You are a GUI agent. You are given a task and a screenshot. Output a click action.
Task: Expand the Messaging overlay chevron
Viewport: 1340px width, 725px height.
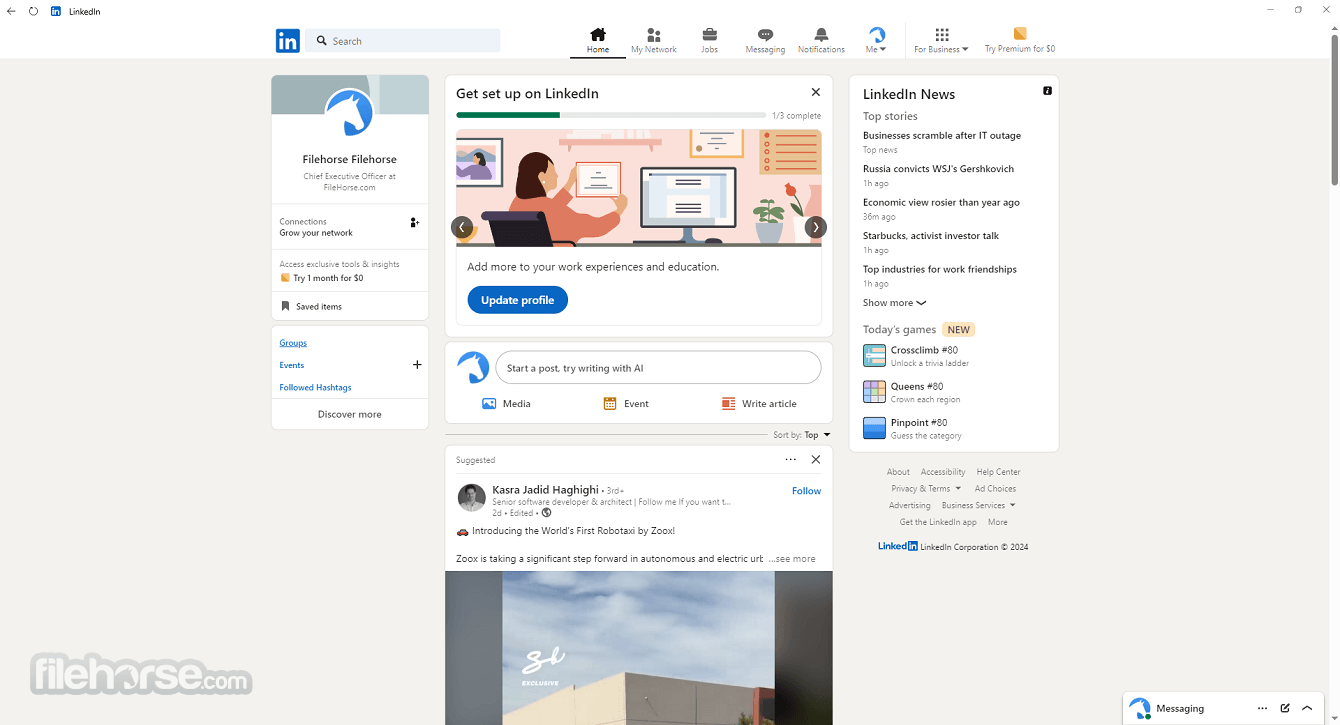click(1307, 708)
